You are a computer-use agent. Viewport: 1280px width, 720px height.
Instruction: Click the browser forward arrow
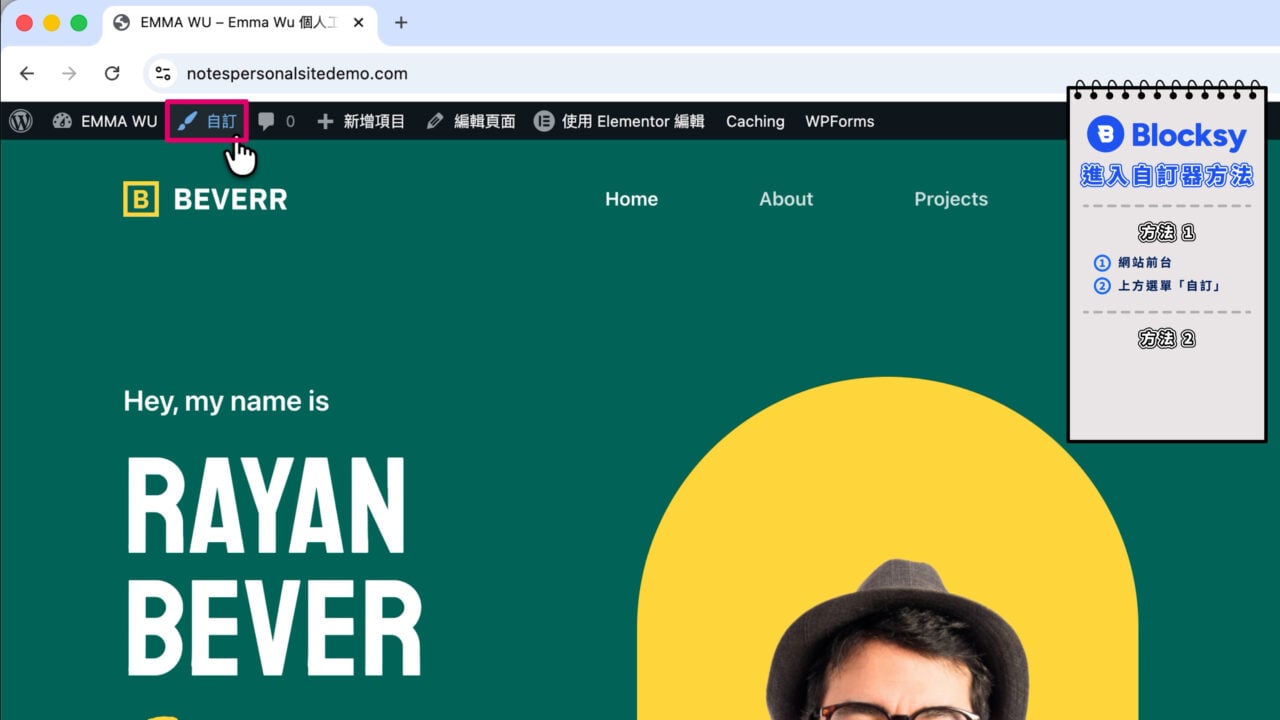pyautogui.click(x=69, y=73)
